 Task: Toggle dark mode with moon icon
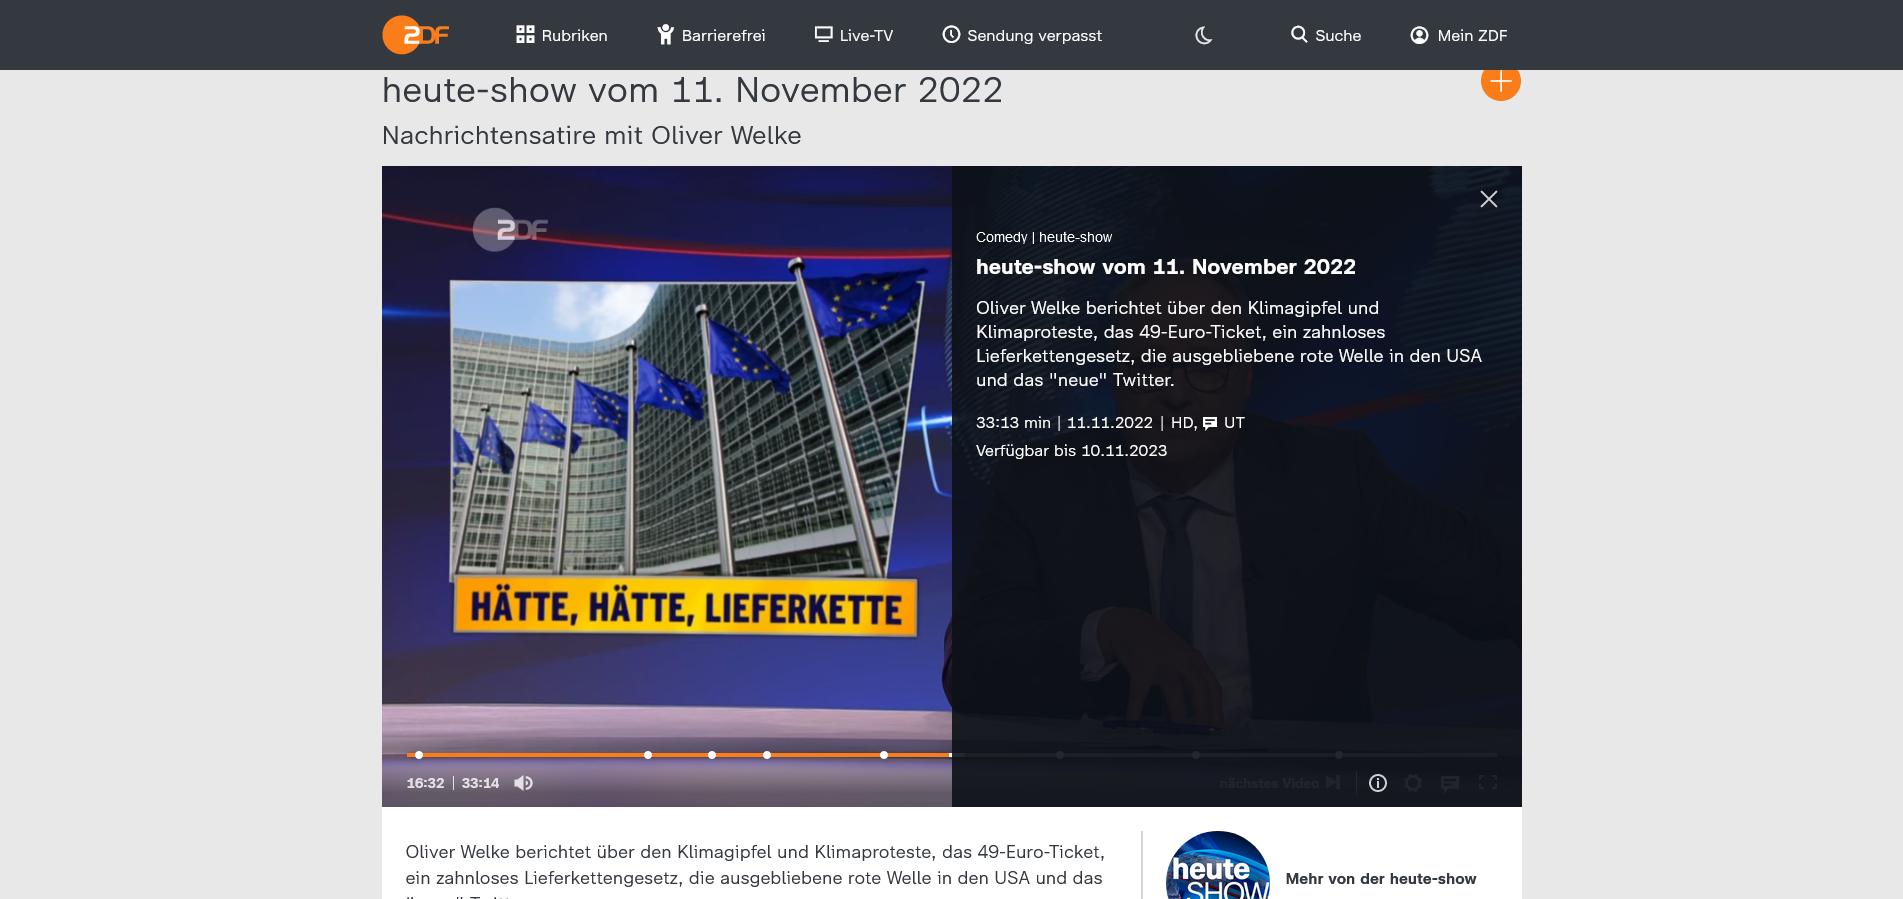1203,36
